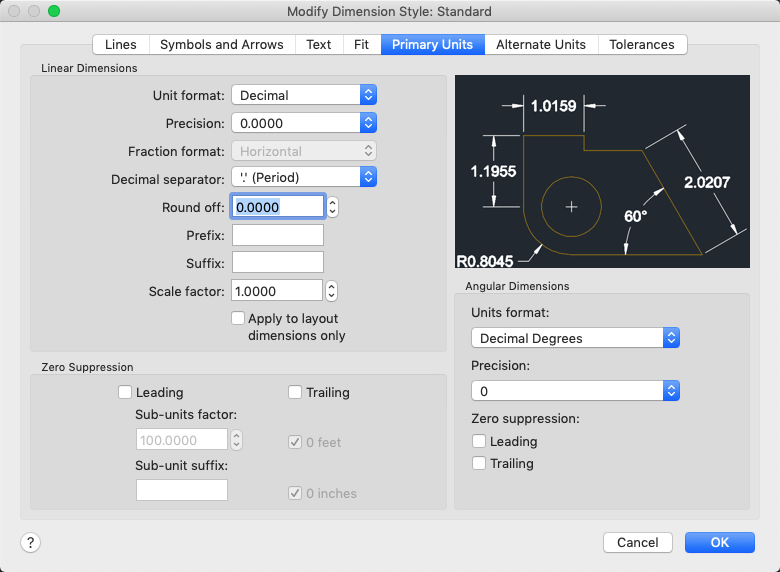Click the Round off stepper arrows
Screen dimensions: 780x572
(x=333, y=207)
